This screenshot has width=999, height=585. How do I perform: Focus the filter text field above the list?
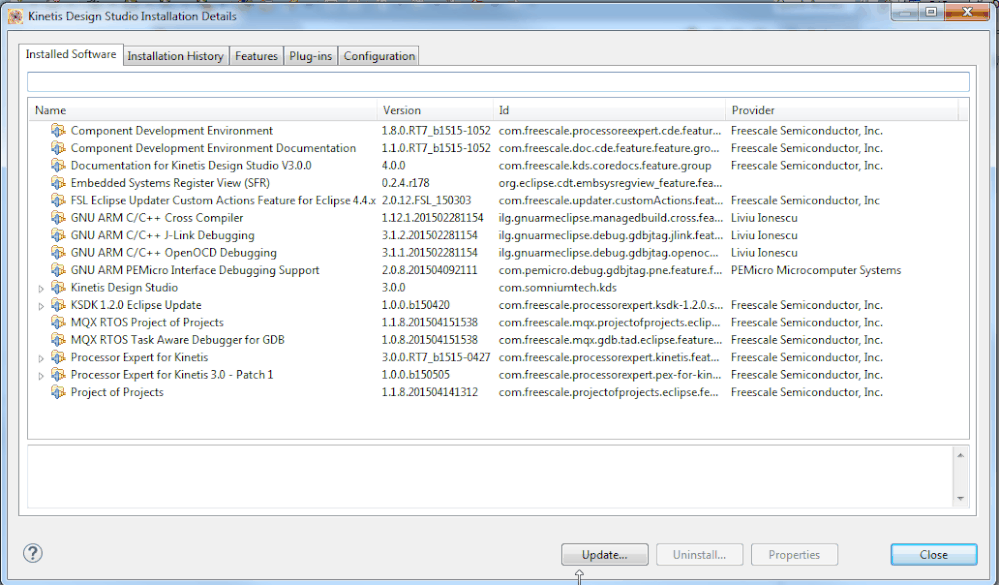click(498, 82)
